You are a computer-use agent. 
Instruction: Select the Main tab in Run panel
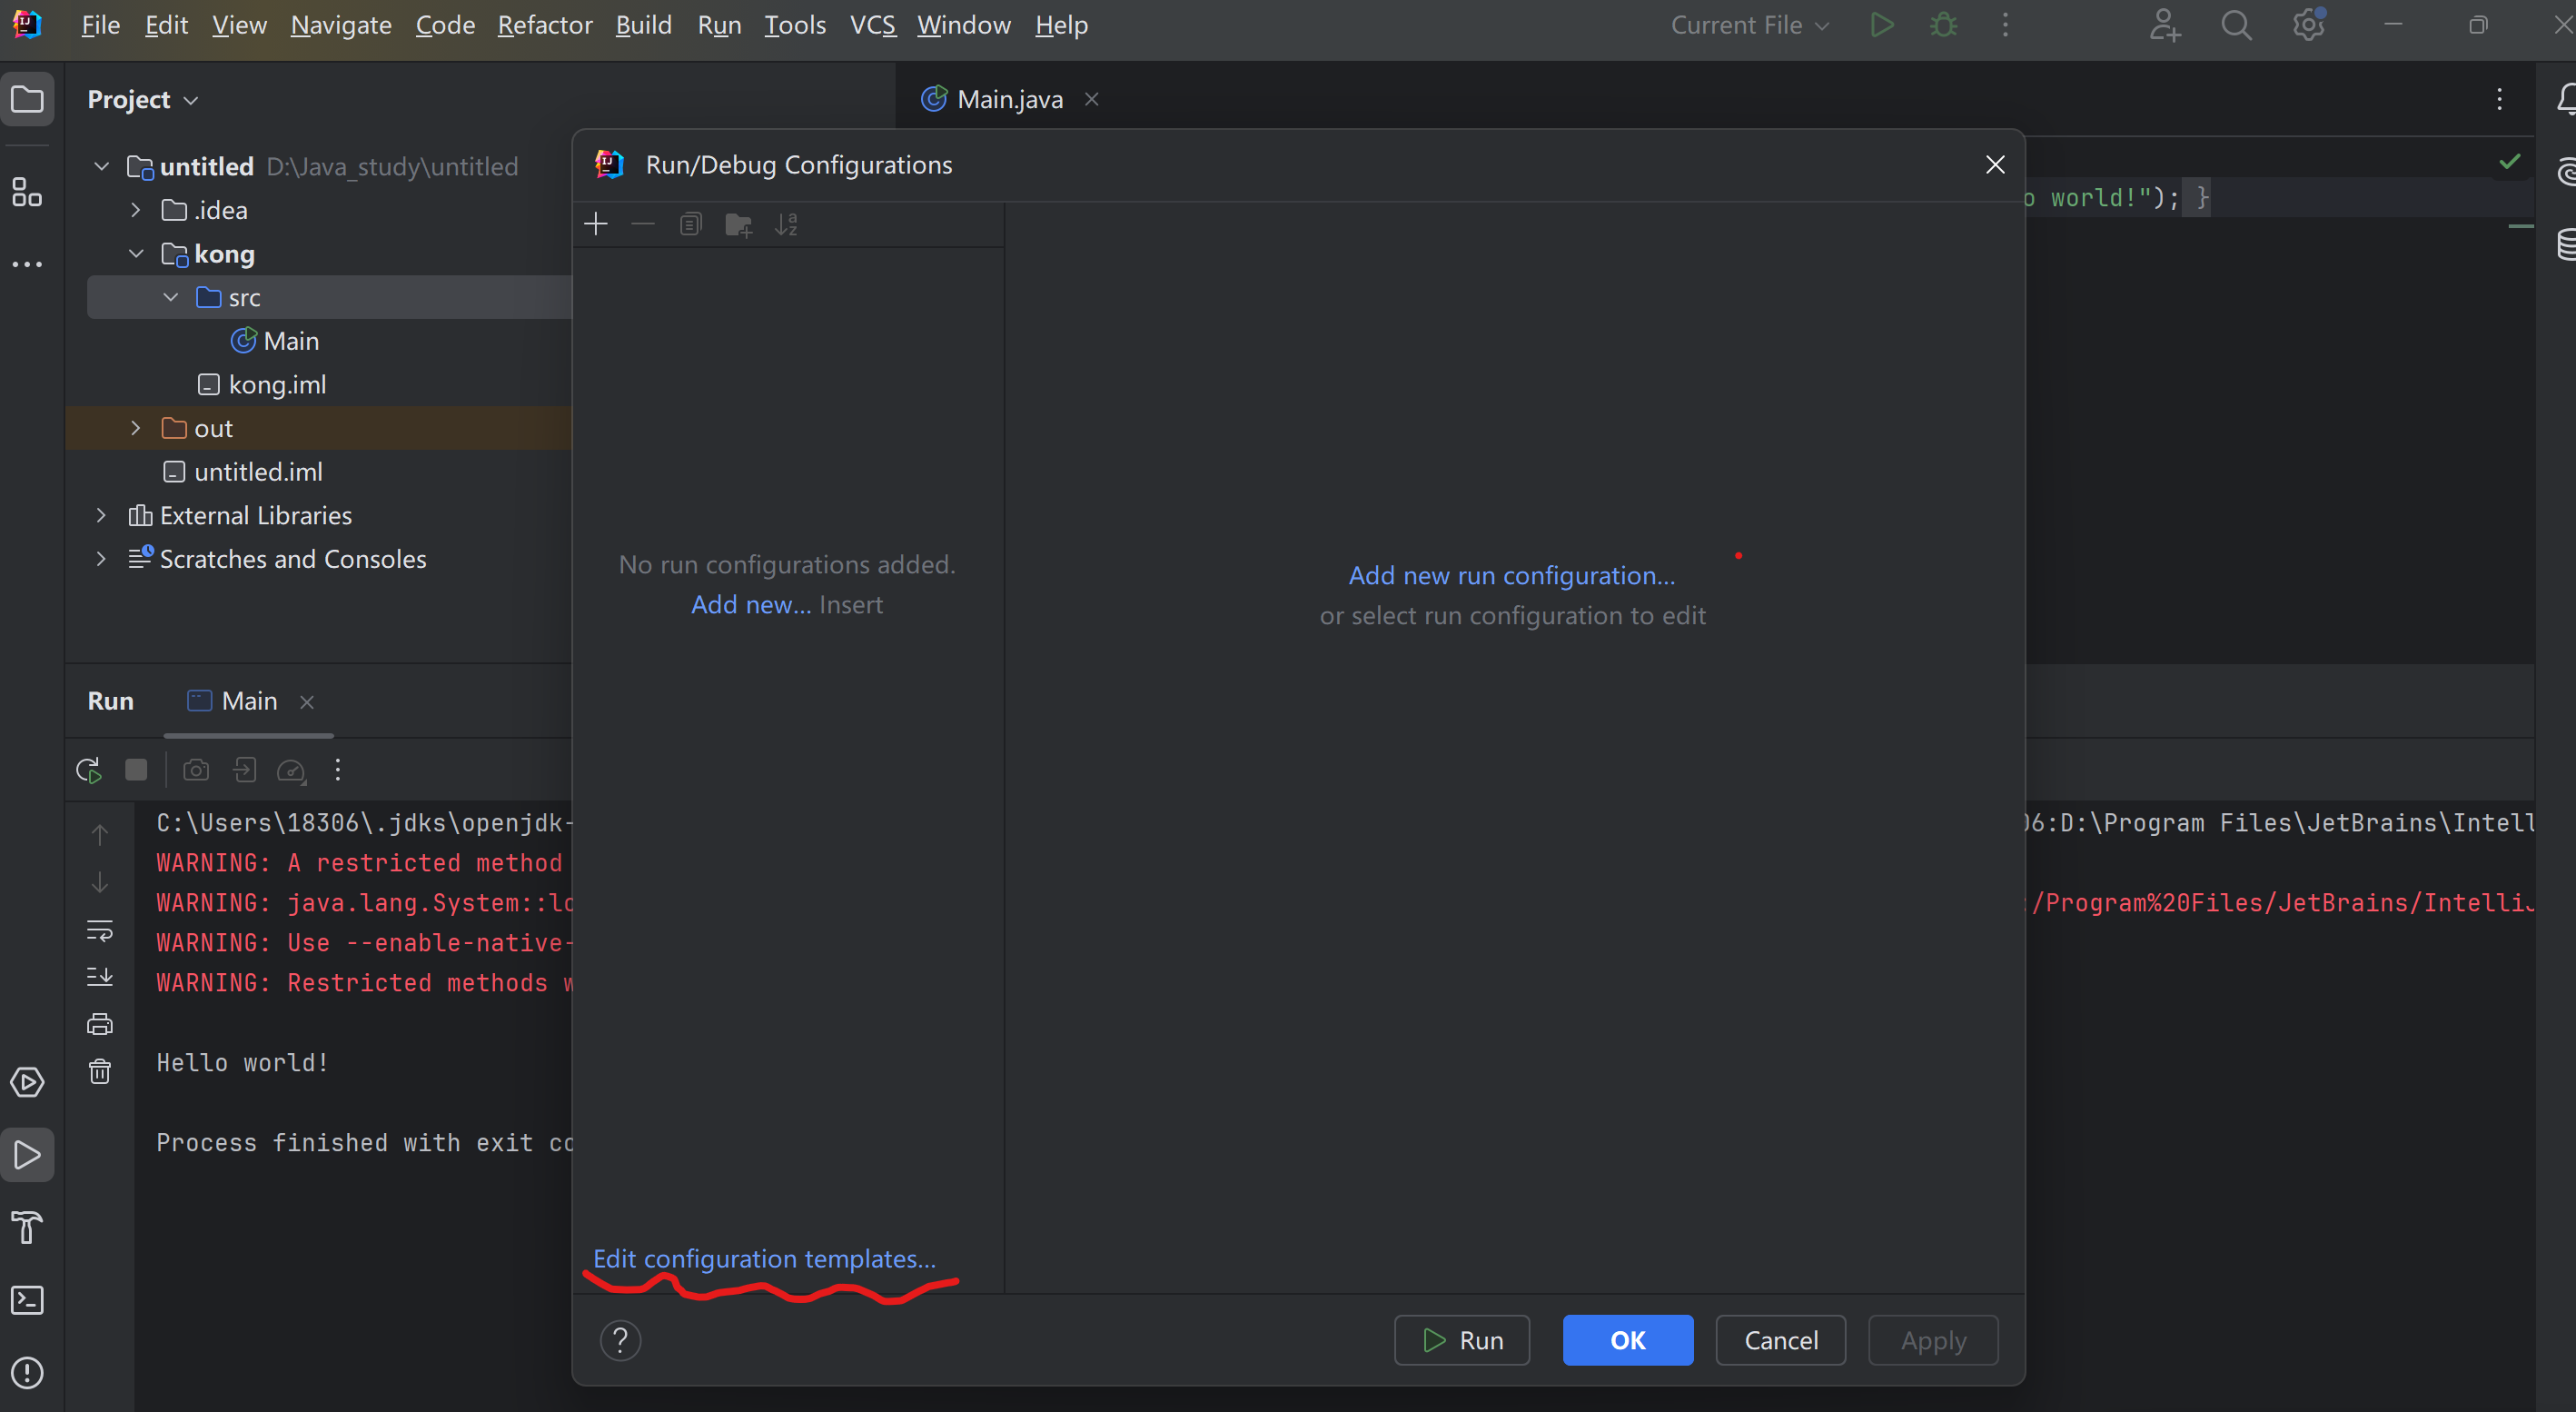click(x=249, y=701)
